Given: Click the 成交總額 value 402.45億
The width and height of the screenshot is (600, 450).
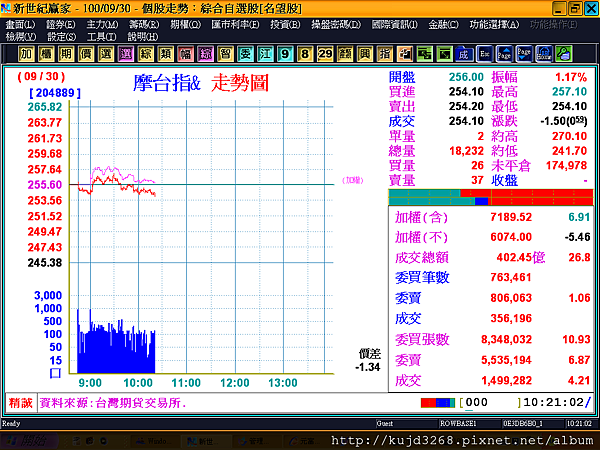Looking at the screenshot, I should pos(520,257).
